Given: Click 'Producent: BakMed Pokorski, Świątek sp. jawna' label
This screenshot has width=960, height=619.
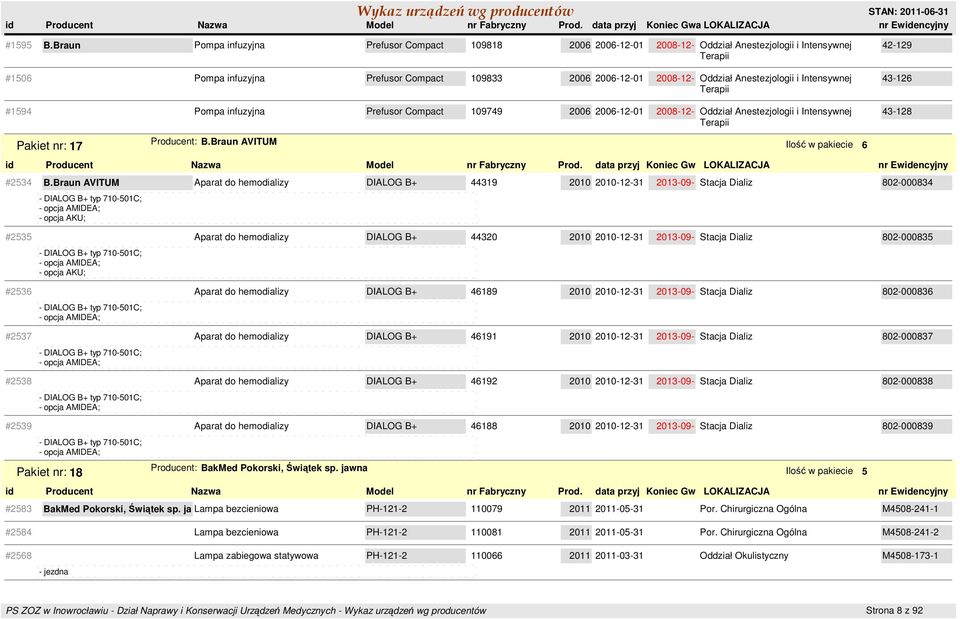Looking at the screenshot, I should point(259,468).
